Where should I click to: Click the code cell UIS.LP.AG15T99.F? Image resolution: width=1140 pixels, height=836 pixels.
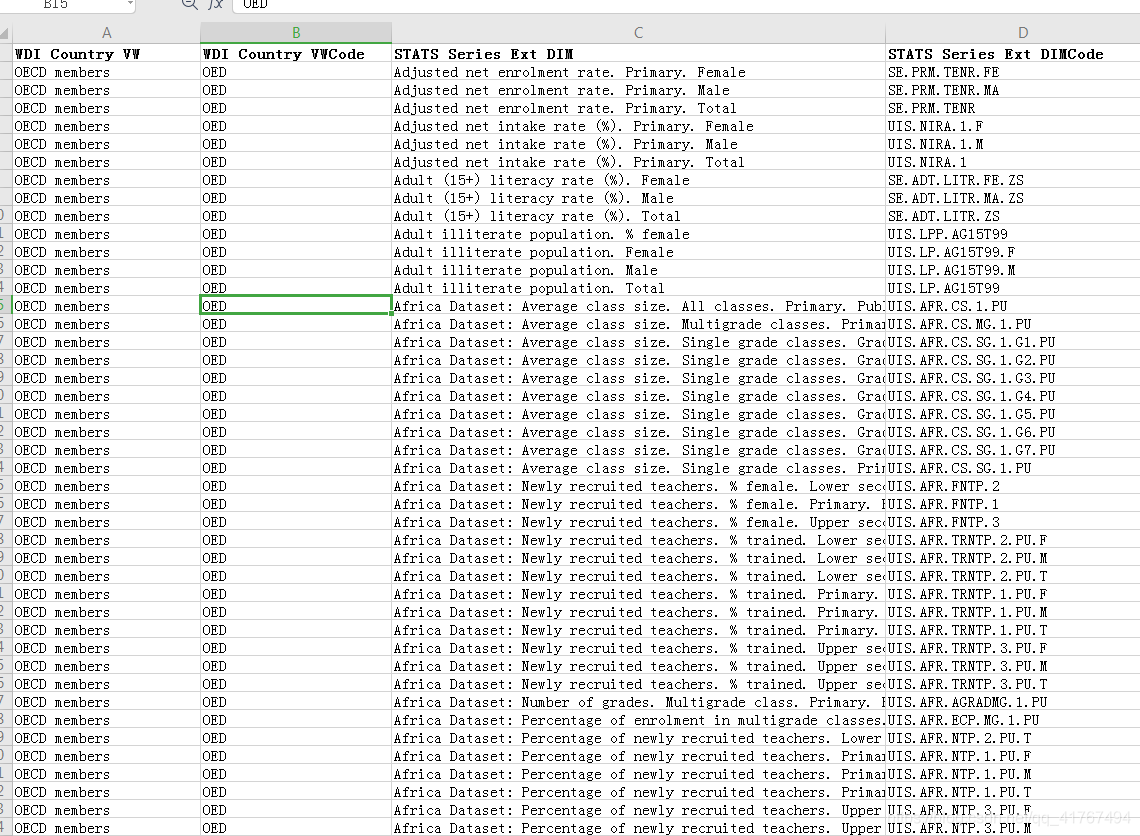1013,252
